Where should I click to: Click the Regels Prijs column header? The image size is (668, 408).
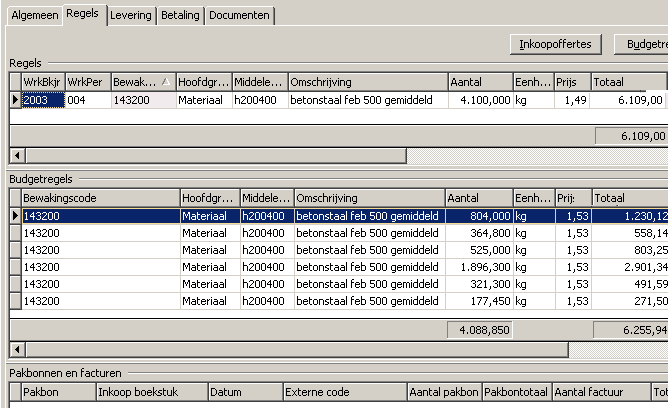pos(572,82)
